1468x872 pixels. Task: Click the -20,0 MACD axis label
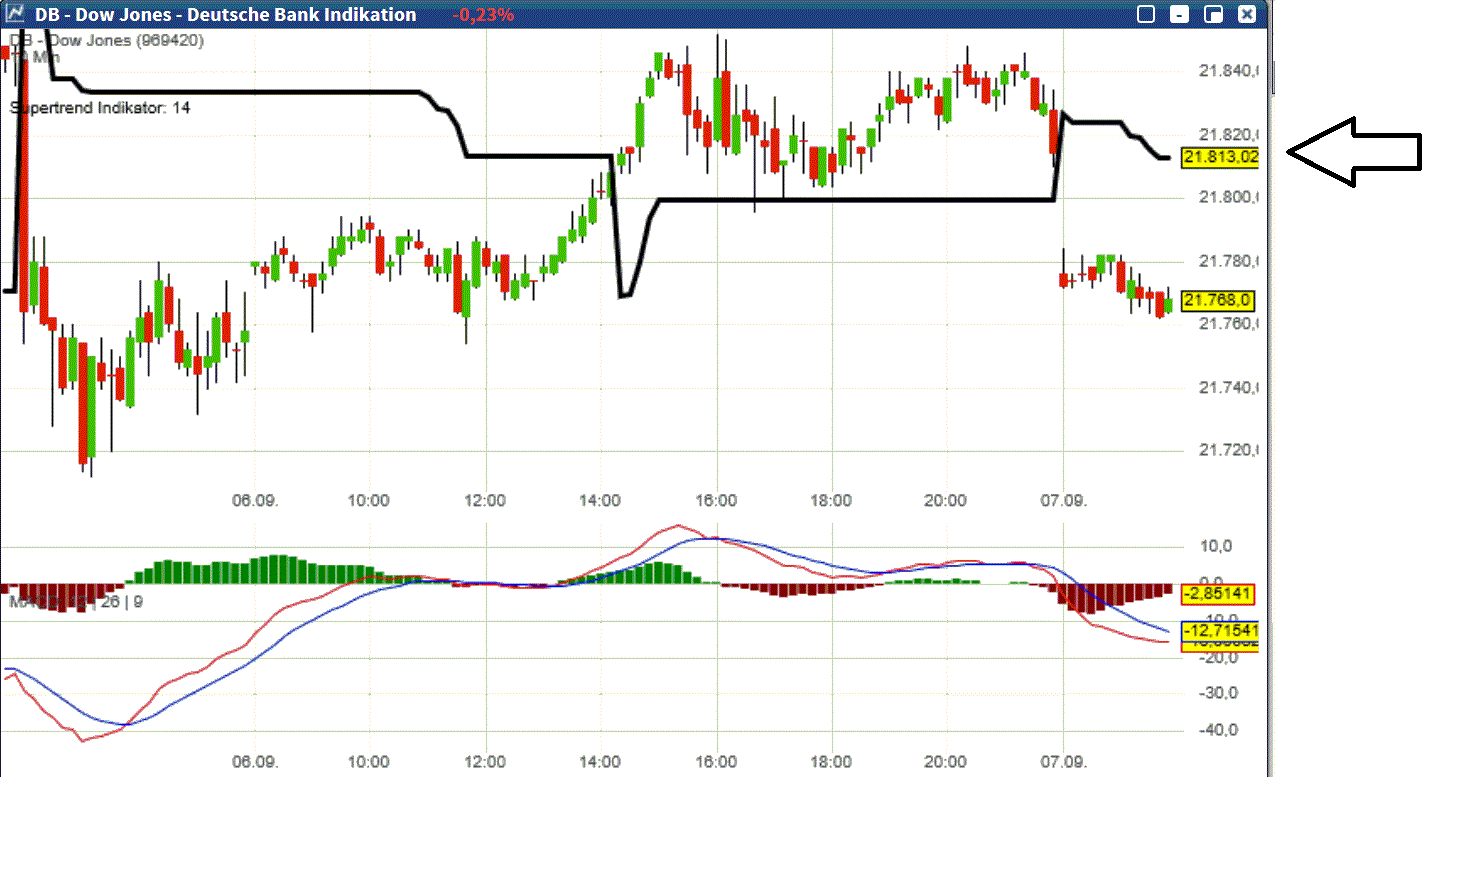(x=1218, y=658)
